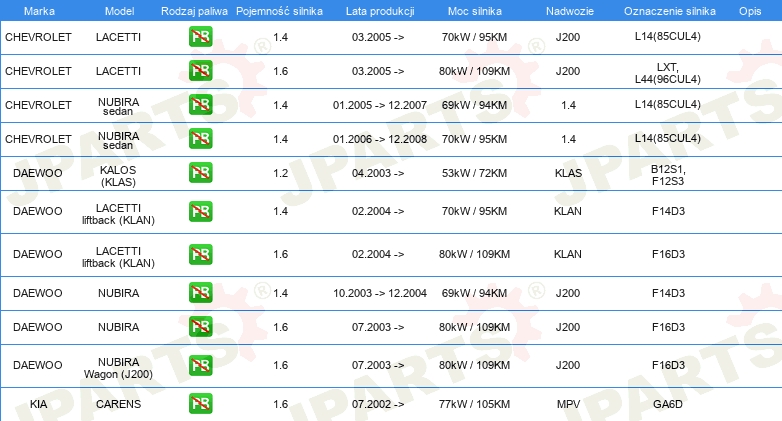This screenshot has height=421, width=782.
Task: Select fuel icon for NUBIRA sedan 01.2006 -> 12.2008 row
Action: (x=200, y=138)
